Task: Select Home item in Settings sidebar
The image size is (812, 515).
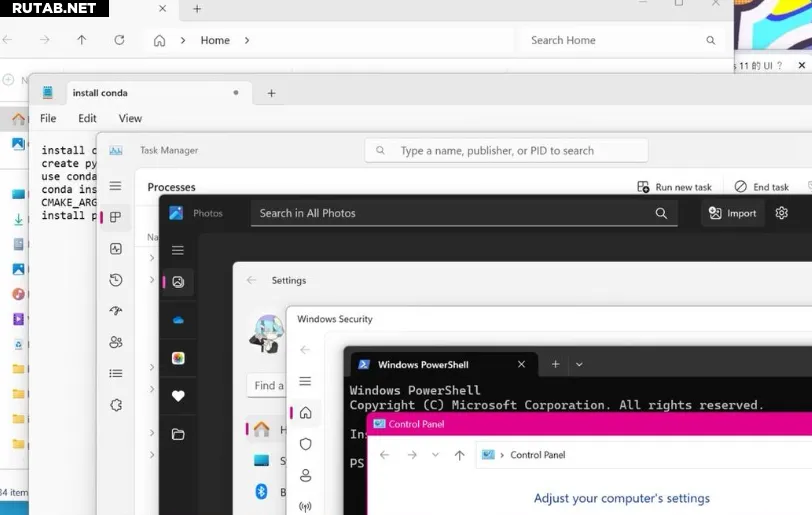Action: [x=266, y=429]
